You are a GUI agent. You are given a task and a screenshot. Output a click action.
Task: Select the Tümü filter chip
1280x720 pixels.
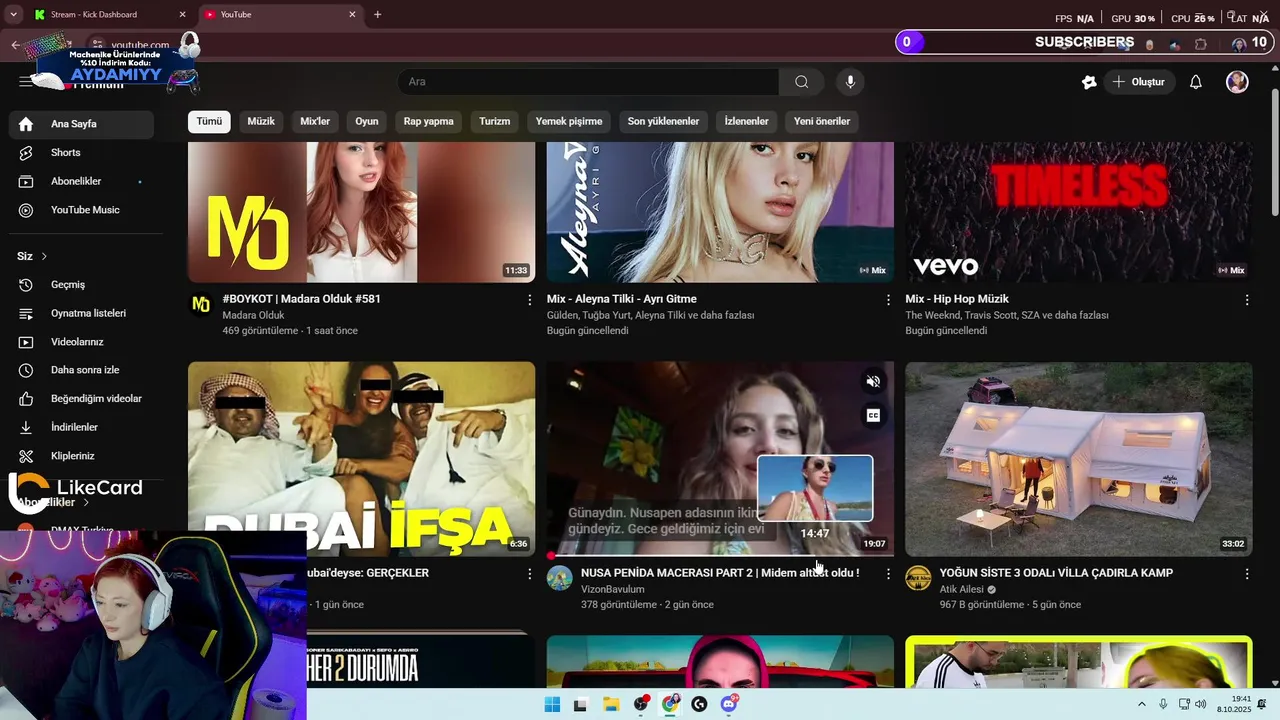(x=209, y=122)
